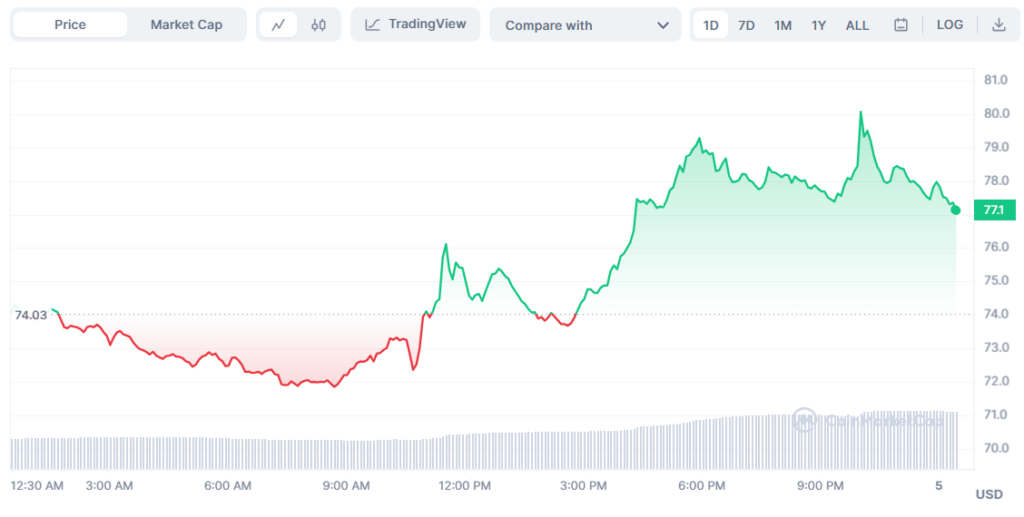Click the 9:00 AM time axis label
The width and height of the screenshot is (1024, 517).
pos(345,486)
